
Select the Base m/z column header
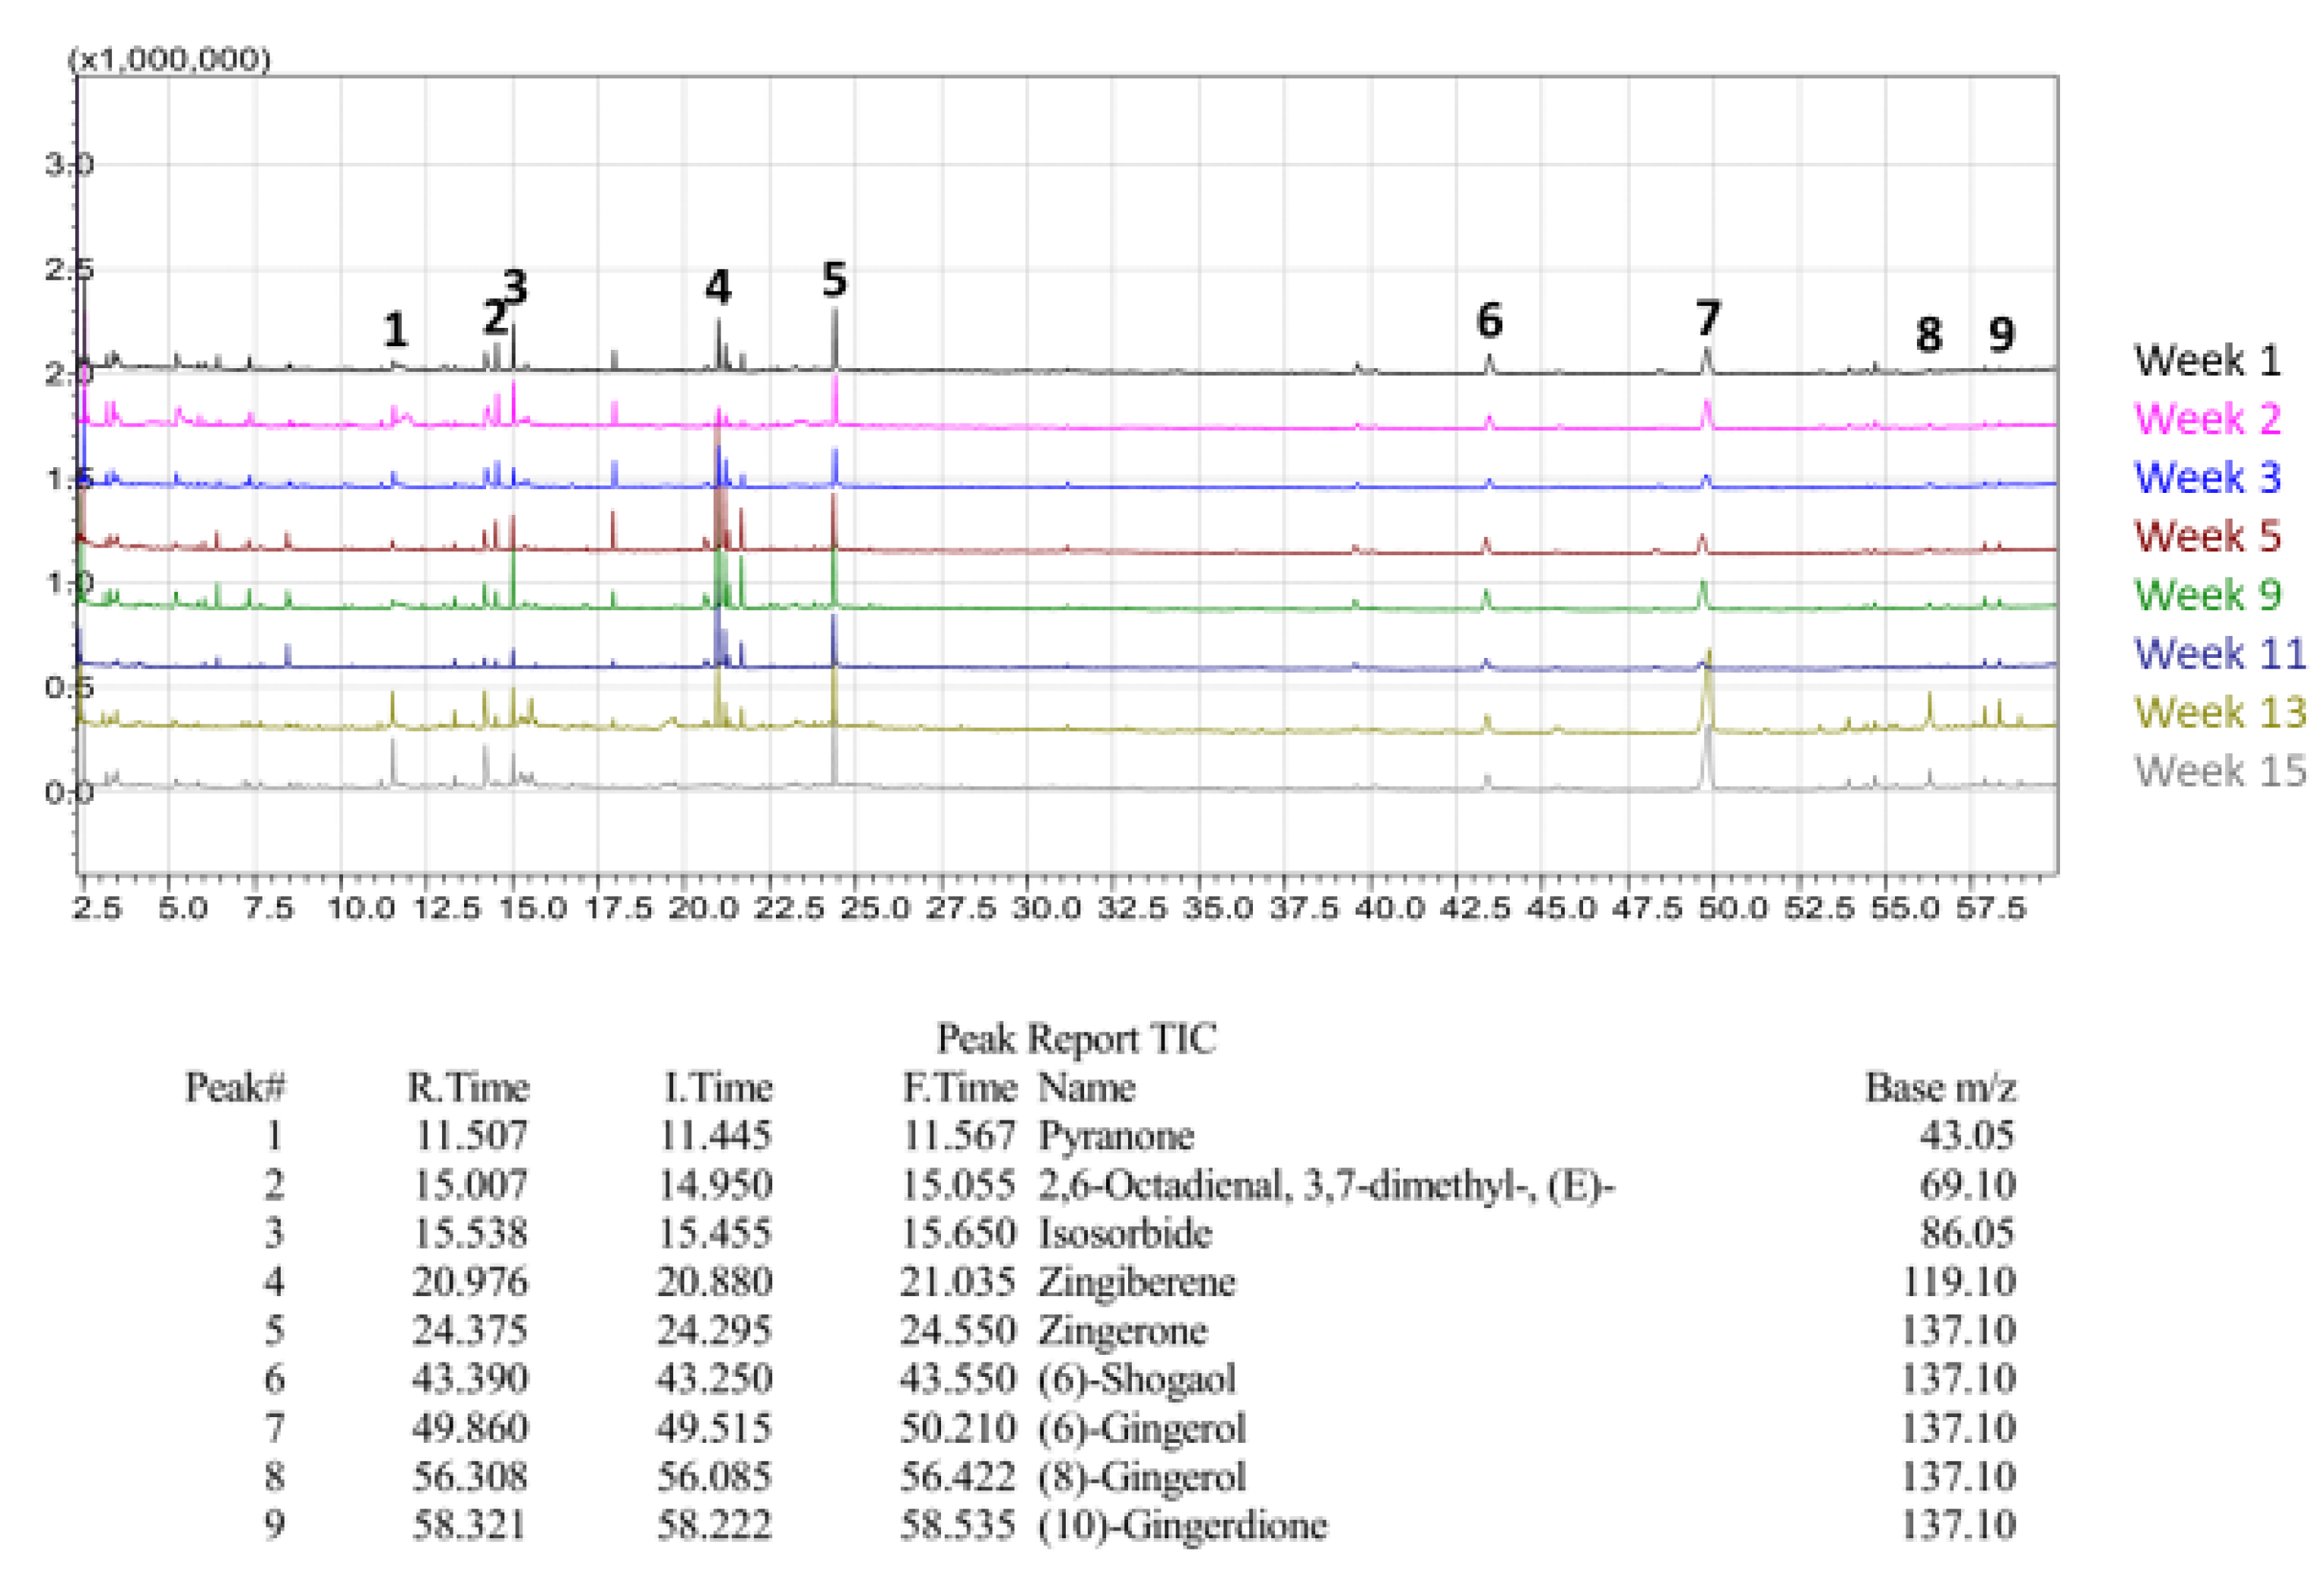tap(1941, 1088)
